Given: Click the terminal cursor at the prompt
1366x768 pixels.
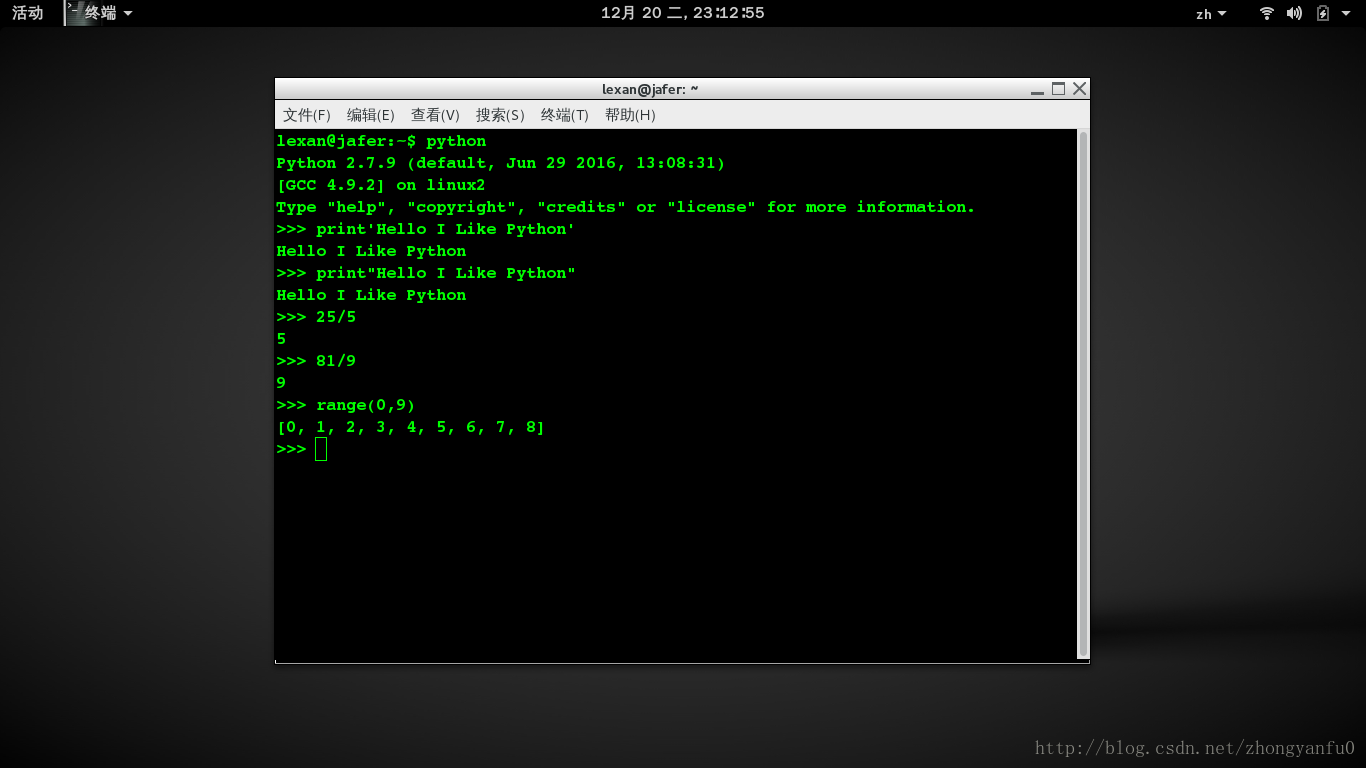Looking at the screenshot, I should point(321,449).
